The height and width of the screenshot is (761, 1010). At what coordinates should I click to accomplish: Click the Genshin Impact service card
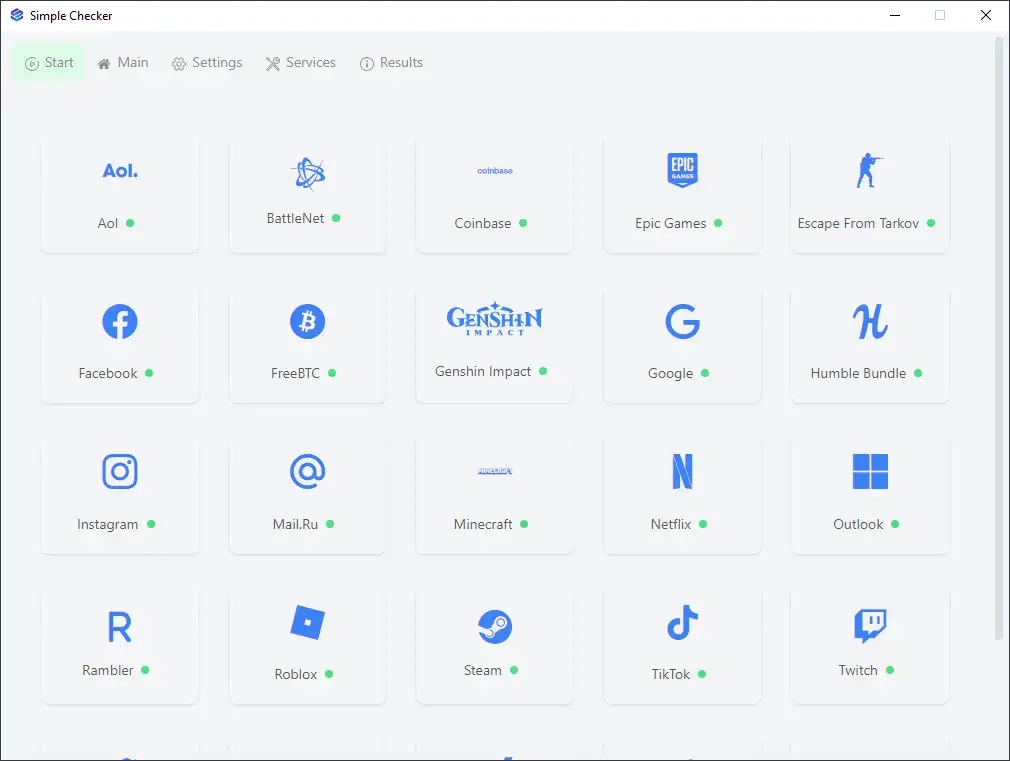pos(495,345)
